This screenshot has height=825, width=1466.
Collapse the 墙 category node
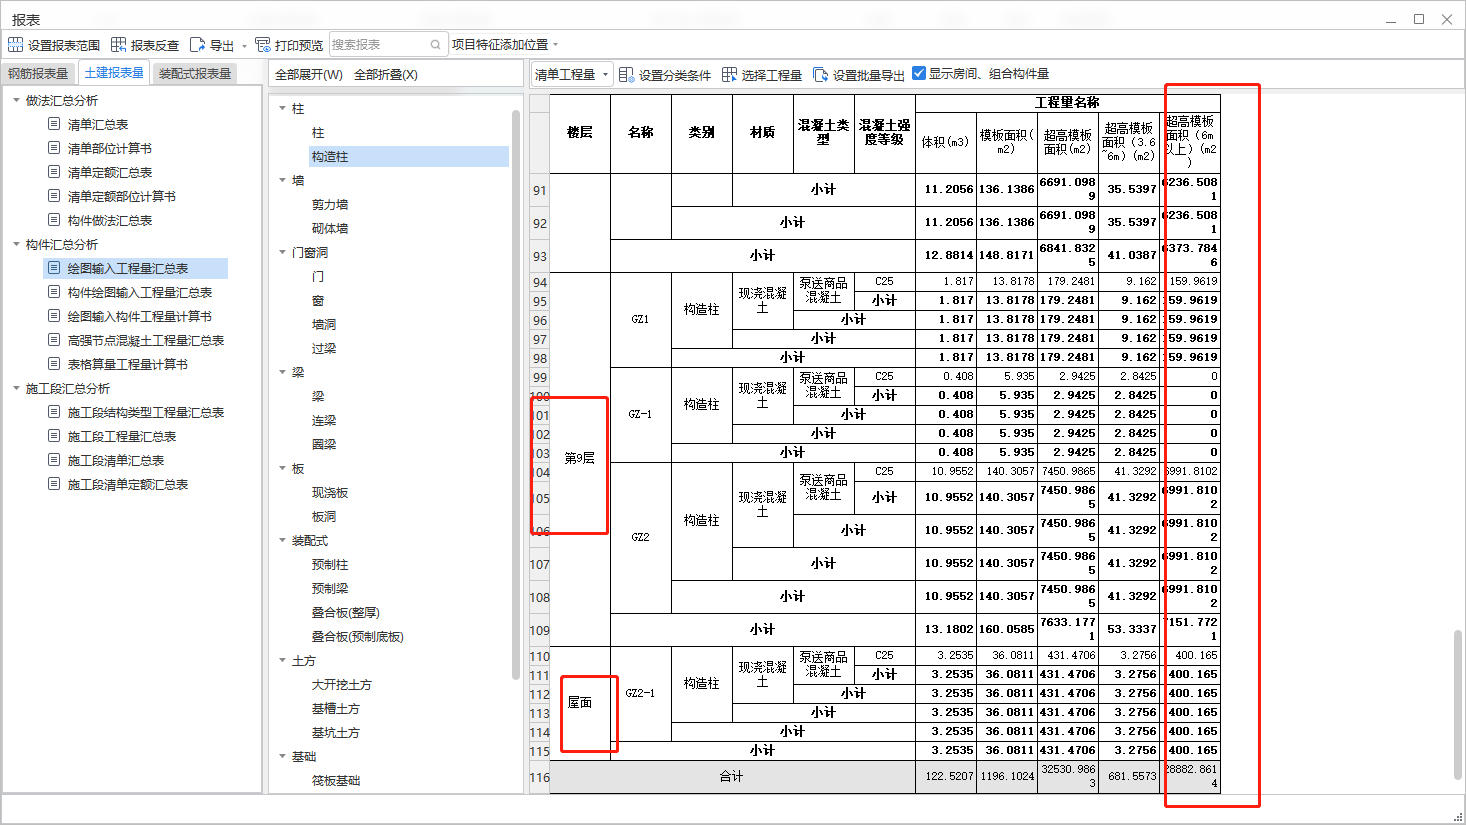coord(282,180)
